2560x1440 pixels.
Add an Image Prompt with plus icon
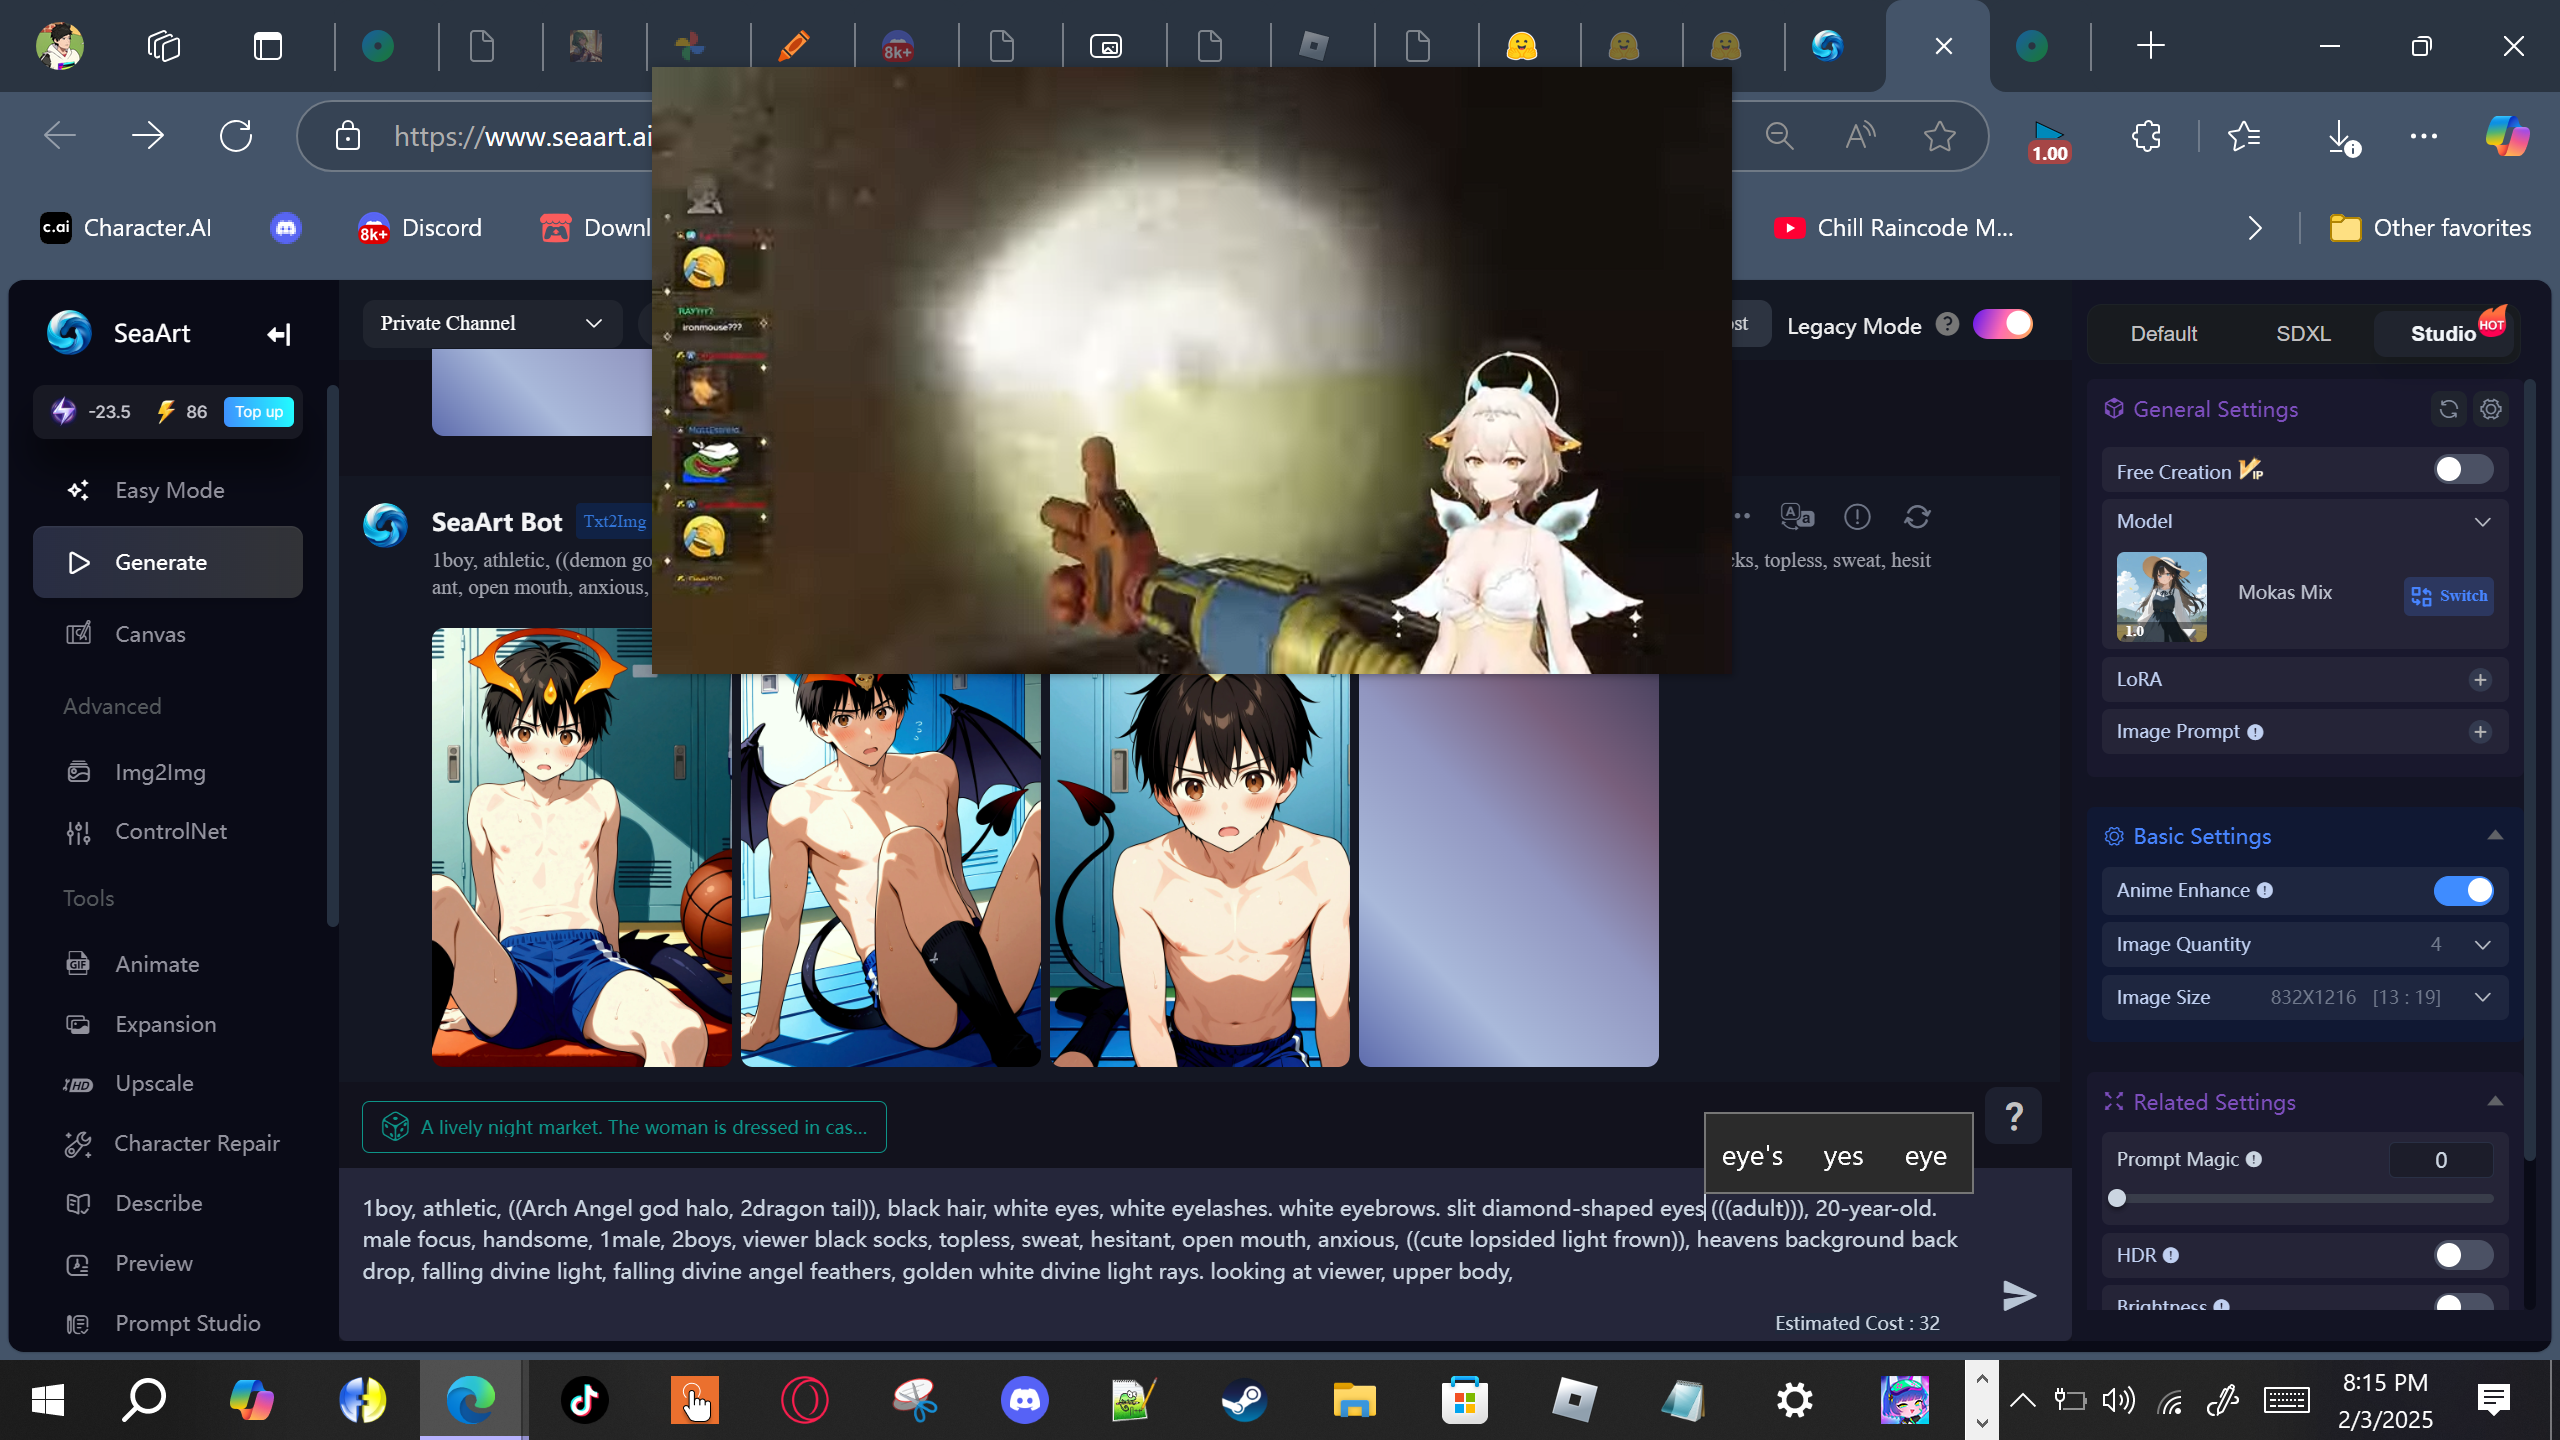point(2480,732)
